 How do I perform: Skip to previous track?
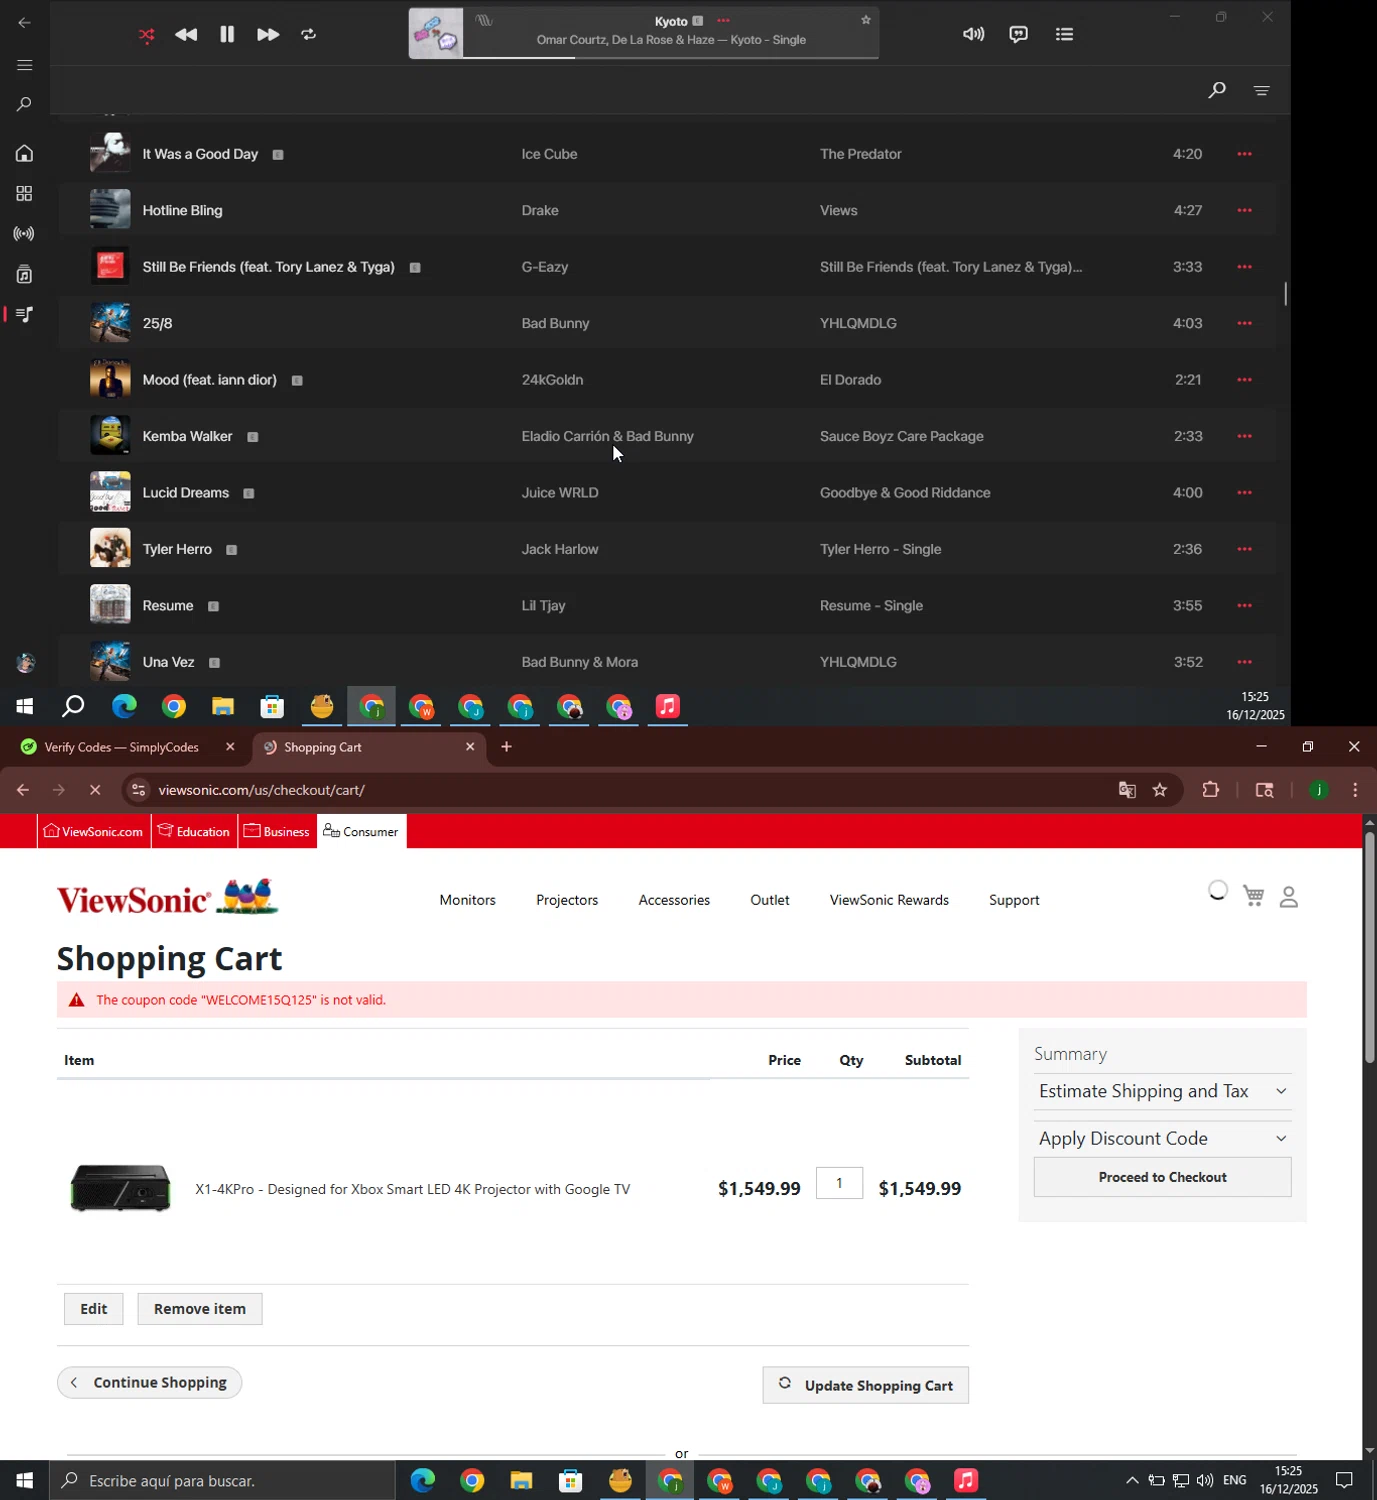(186, 35)
